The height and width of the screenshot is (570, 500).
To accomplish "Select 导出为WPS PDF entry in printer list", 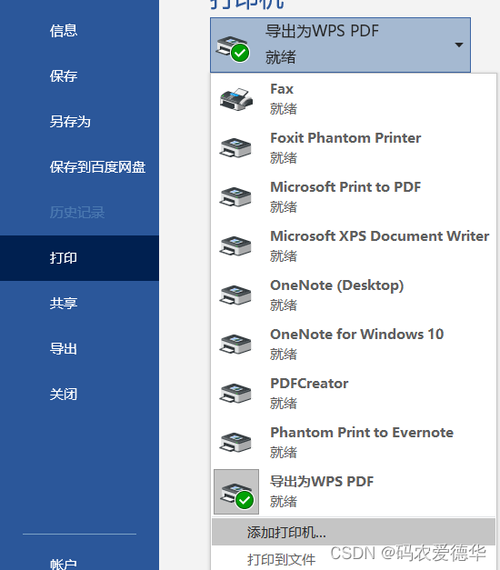I will pyautogui.click(x=353, y=491).
